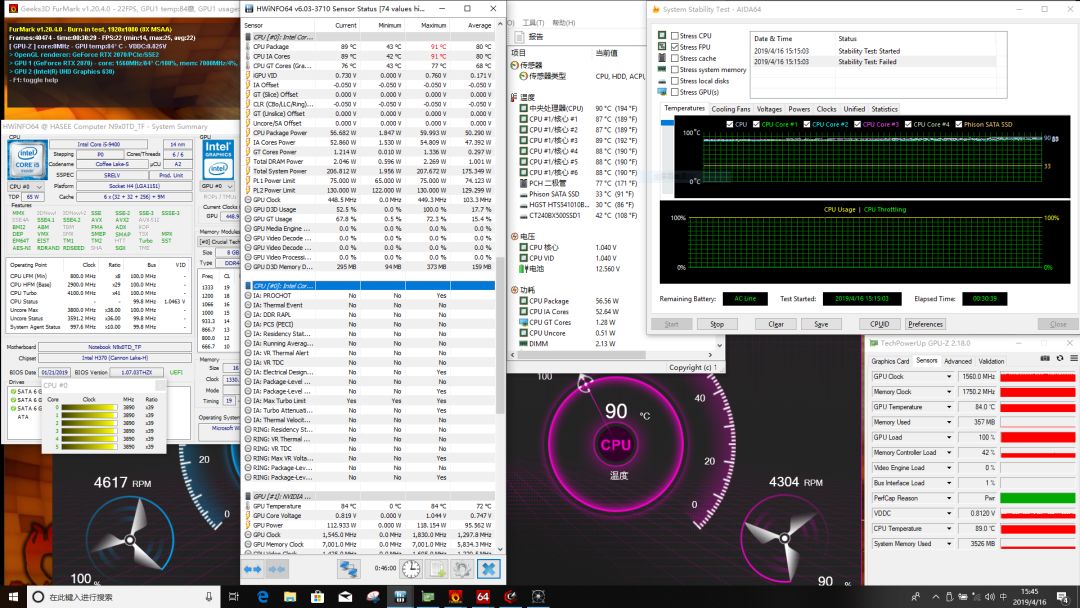Screen dimensions: 1080x608
Task: Open GPU Clock sensor dropdown in GPU-Z
Action: [x=948, y=377]
